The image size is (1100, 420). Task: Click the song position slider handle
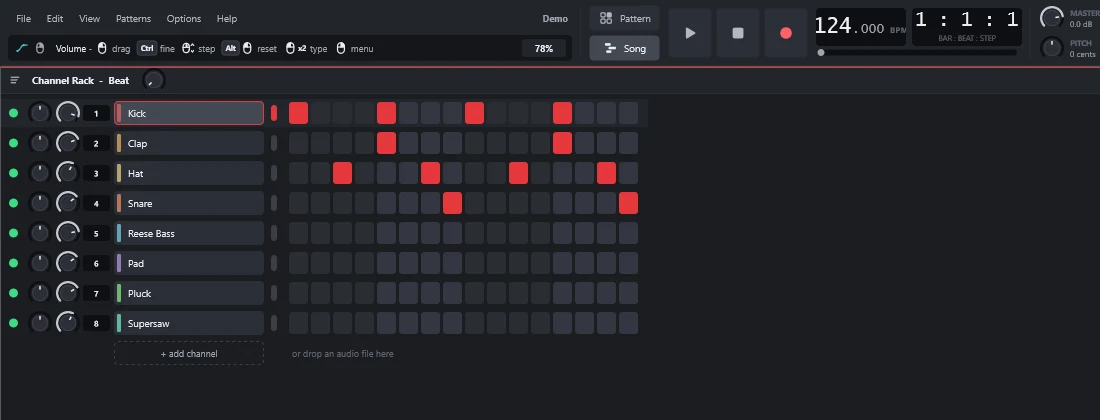(x=821, y=53)
